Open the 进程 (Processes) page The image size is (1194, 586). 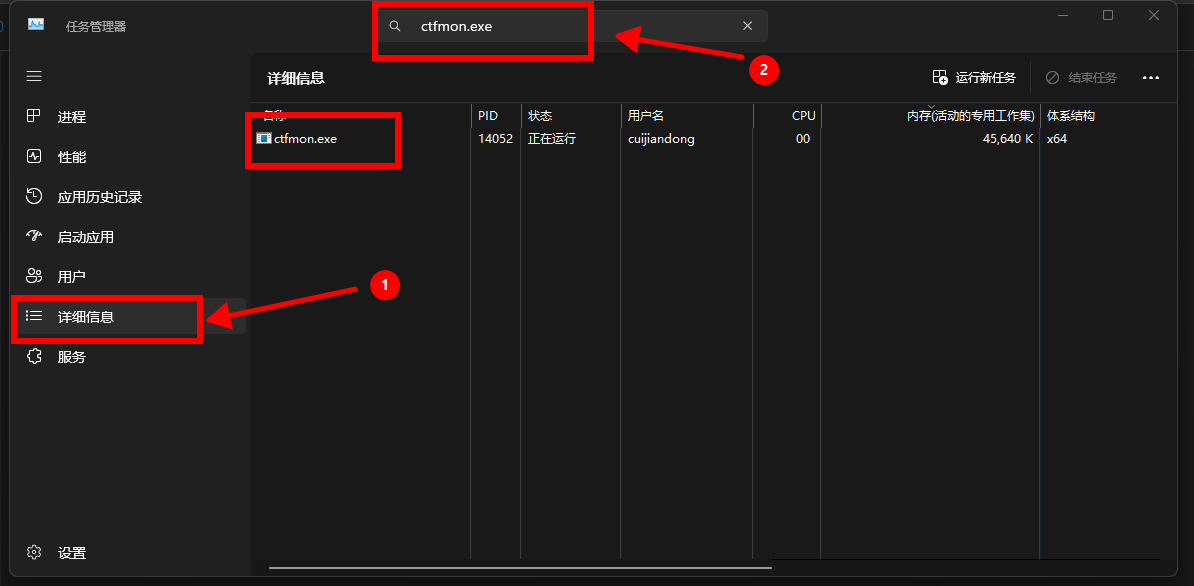click(72, 117)
